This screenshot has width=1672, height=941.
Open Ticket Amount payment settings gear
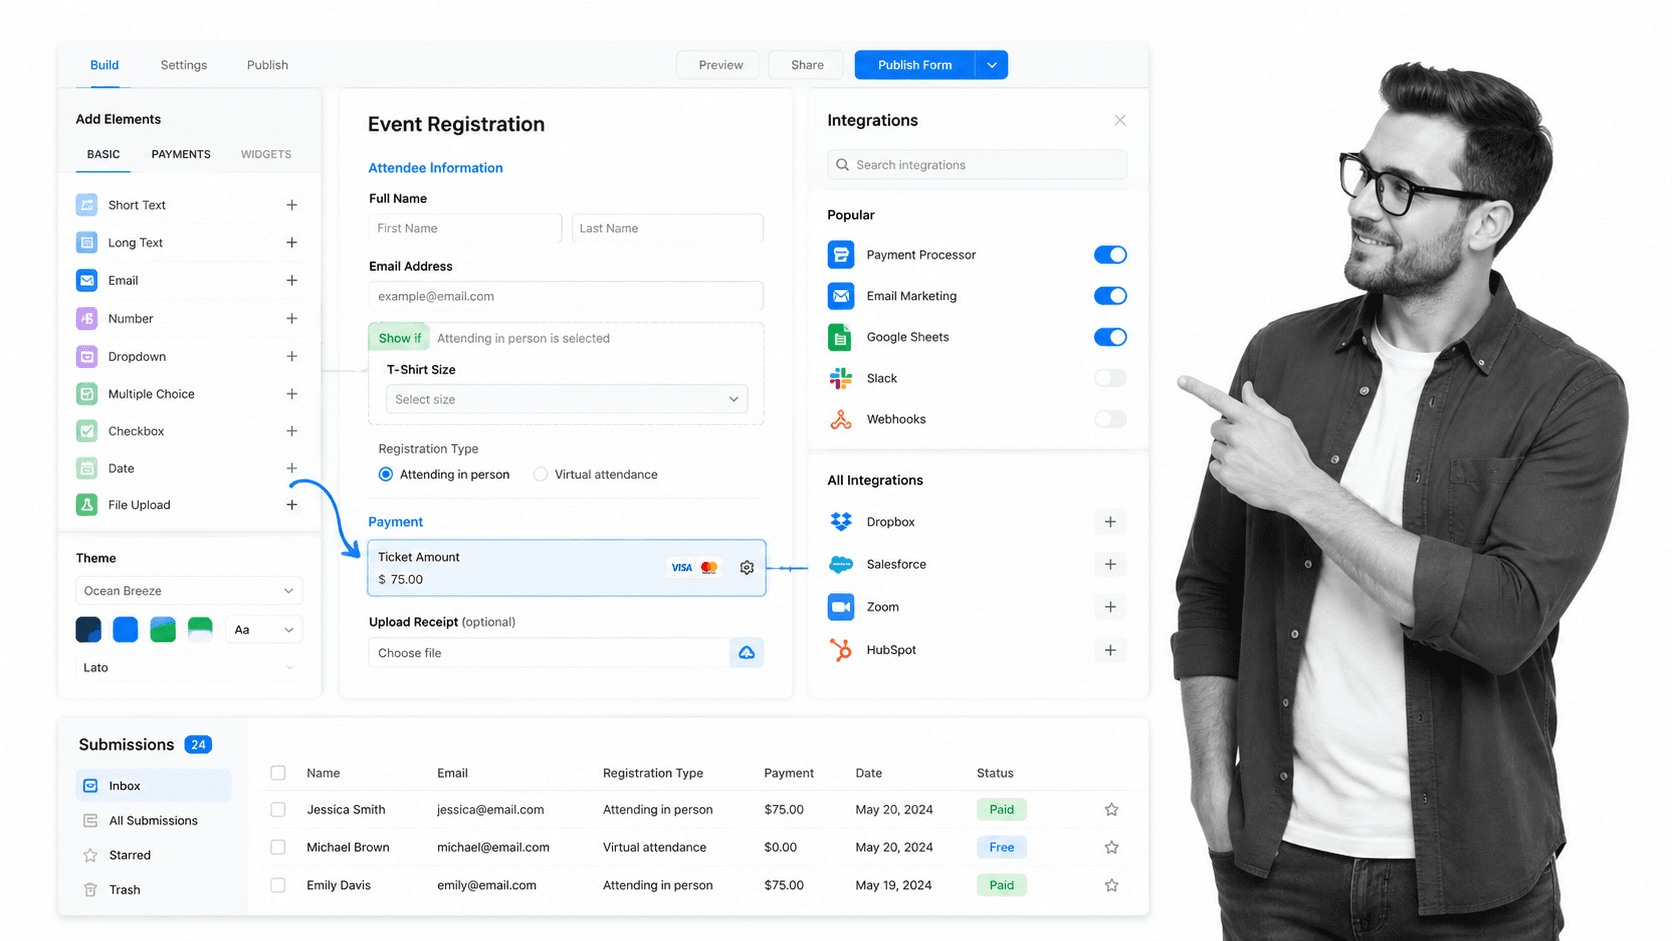tap(747, 568)
